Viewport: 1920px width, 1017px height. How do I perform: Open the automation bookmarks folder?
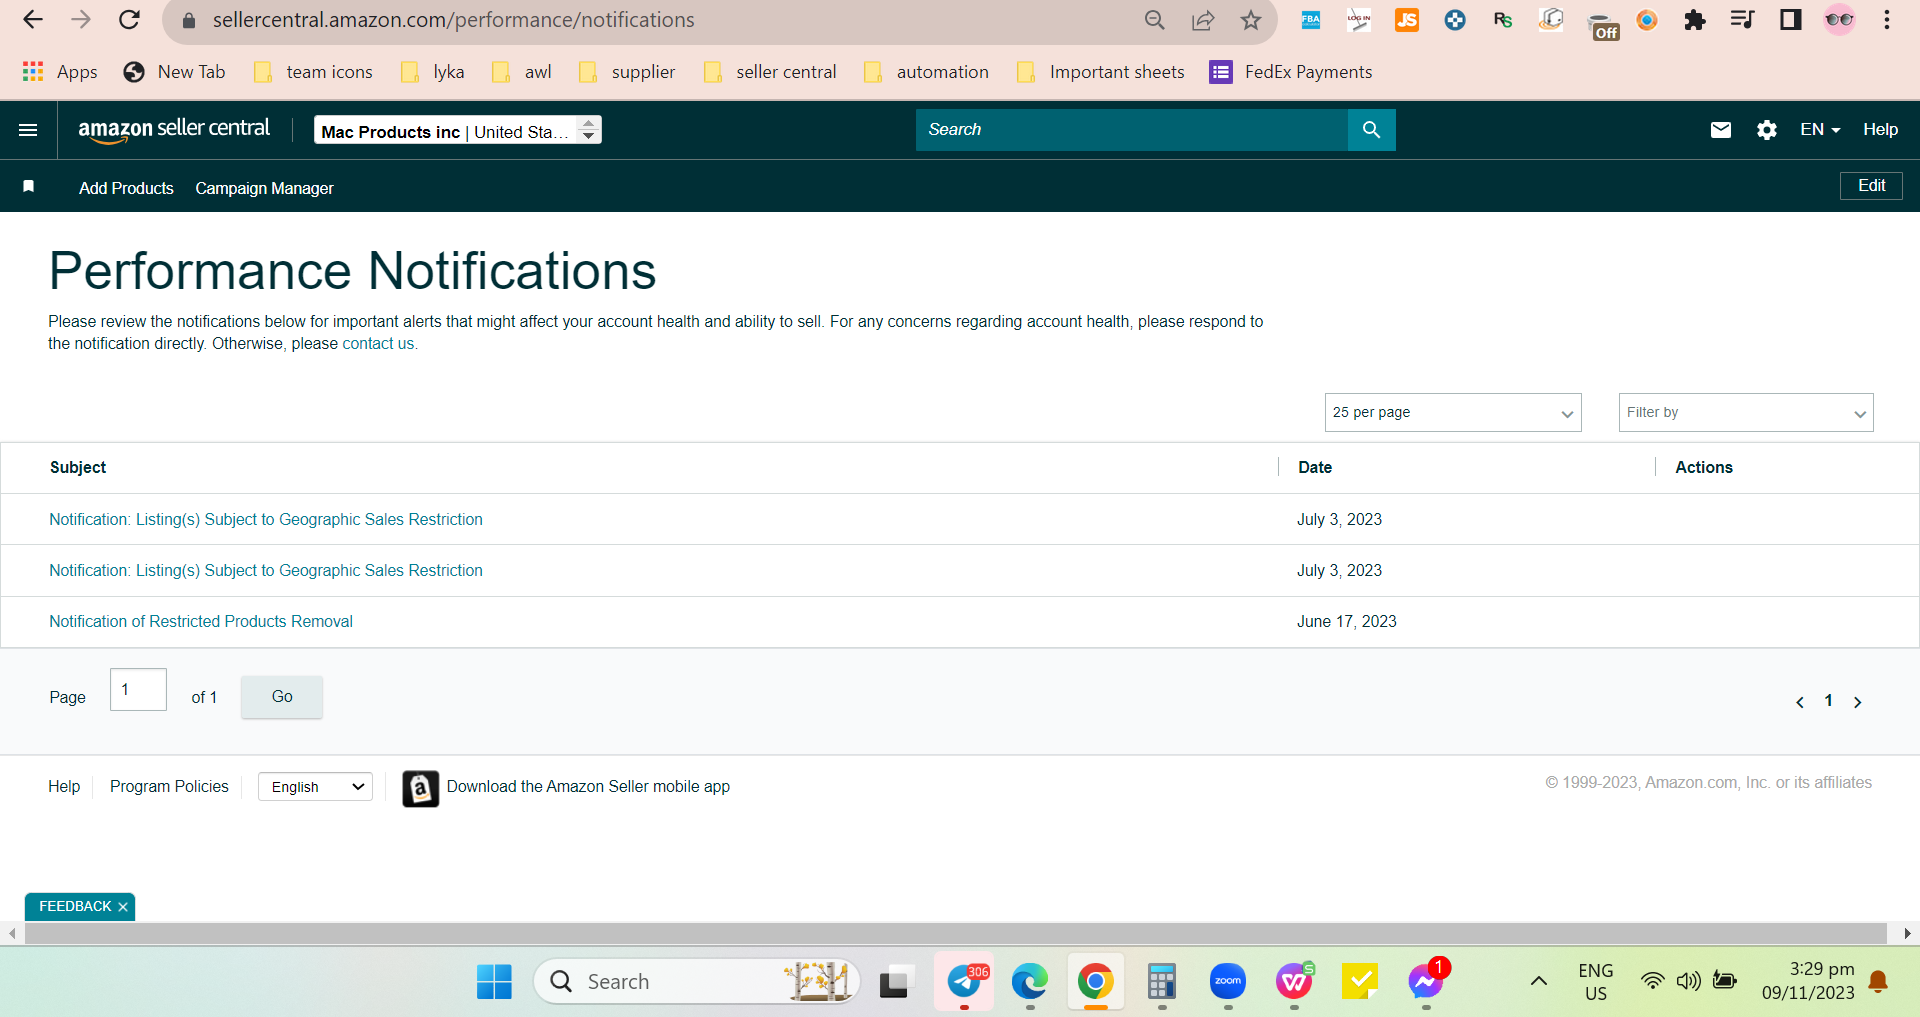point(926,72)
